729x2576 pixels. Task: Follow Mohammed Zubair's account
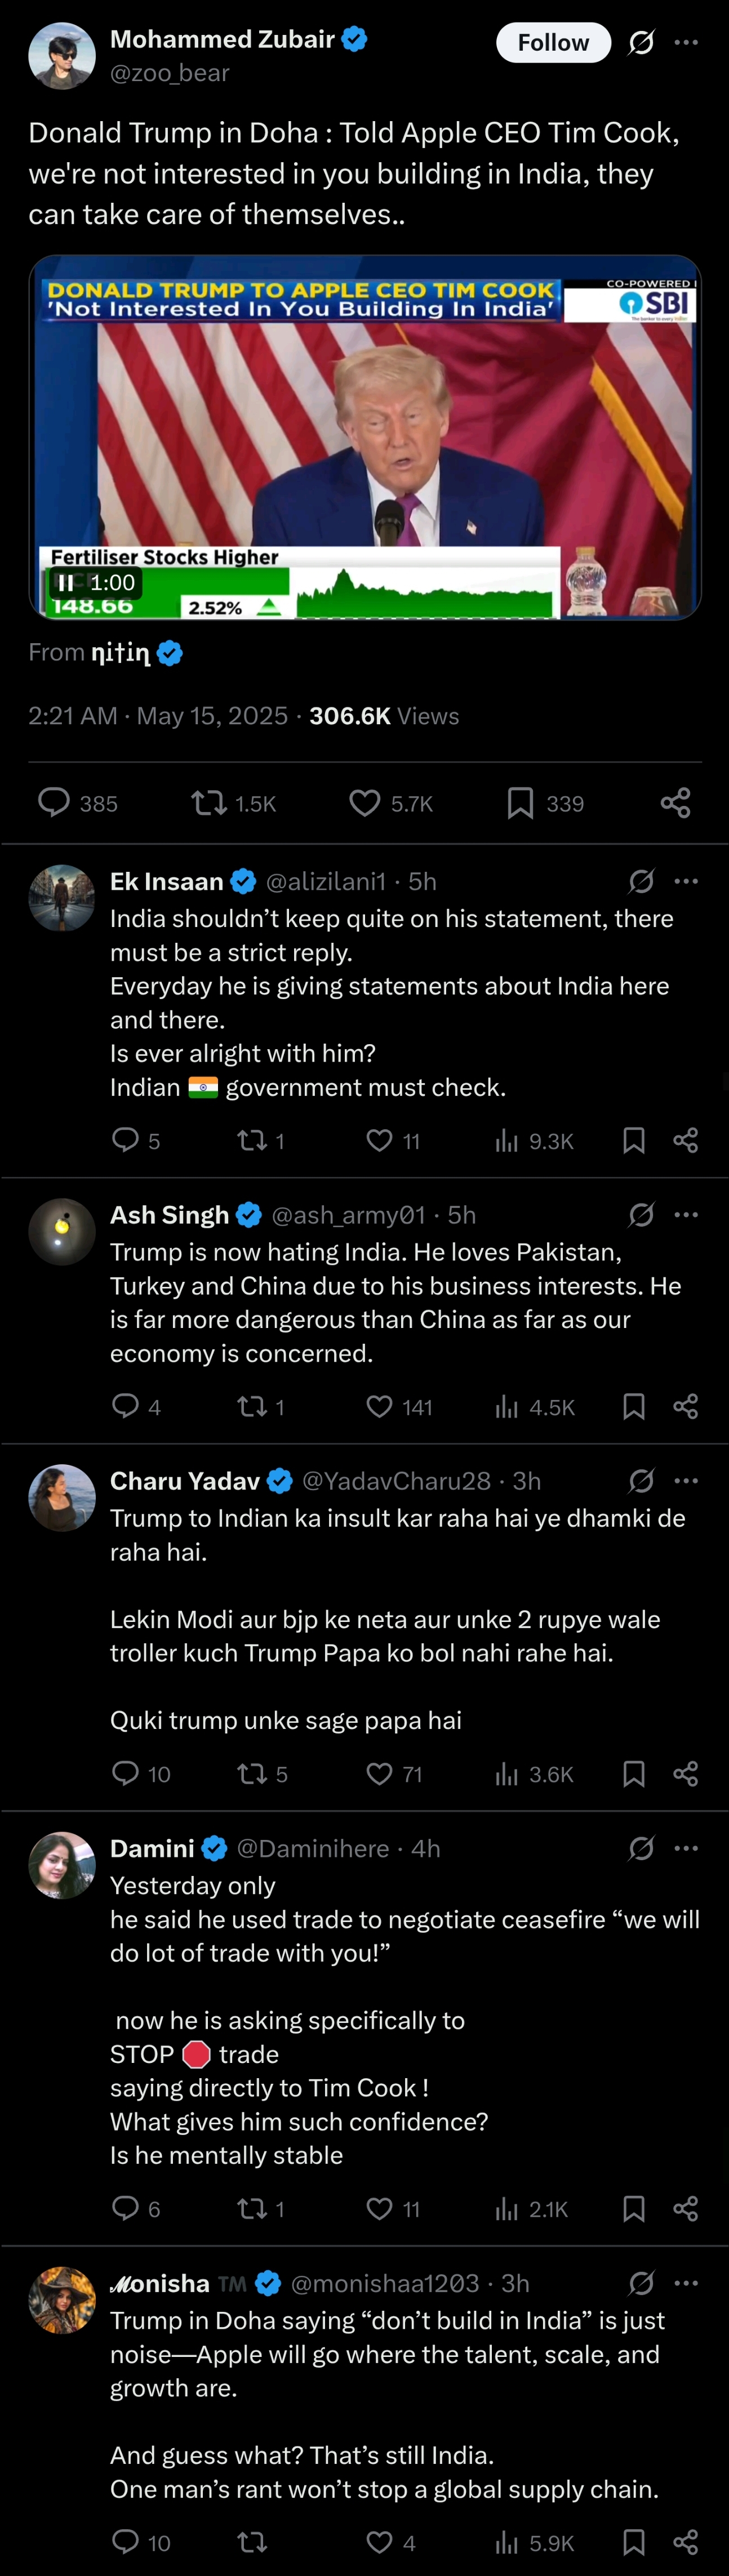(x=553, y=43)
